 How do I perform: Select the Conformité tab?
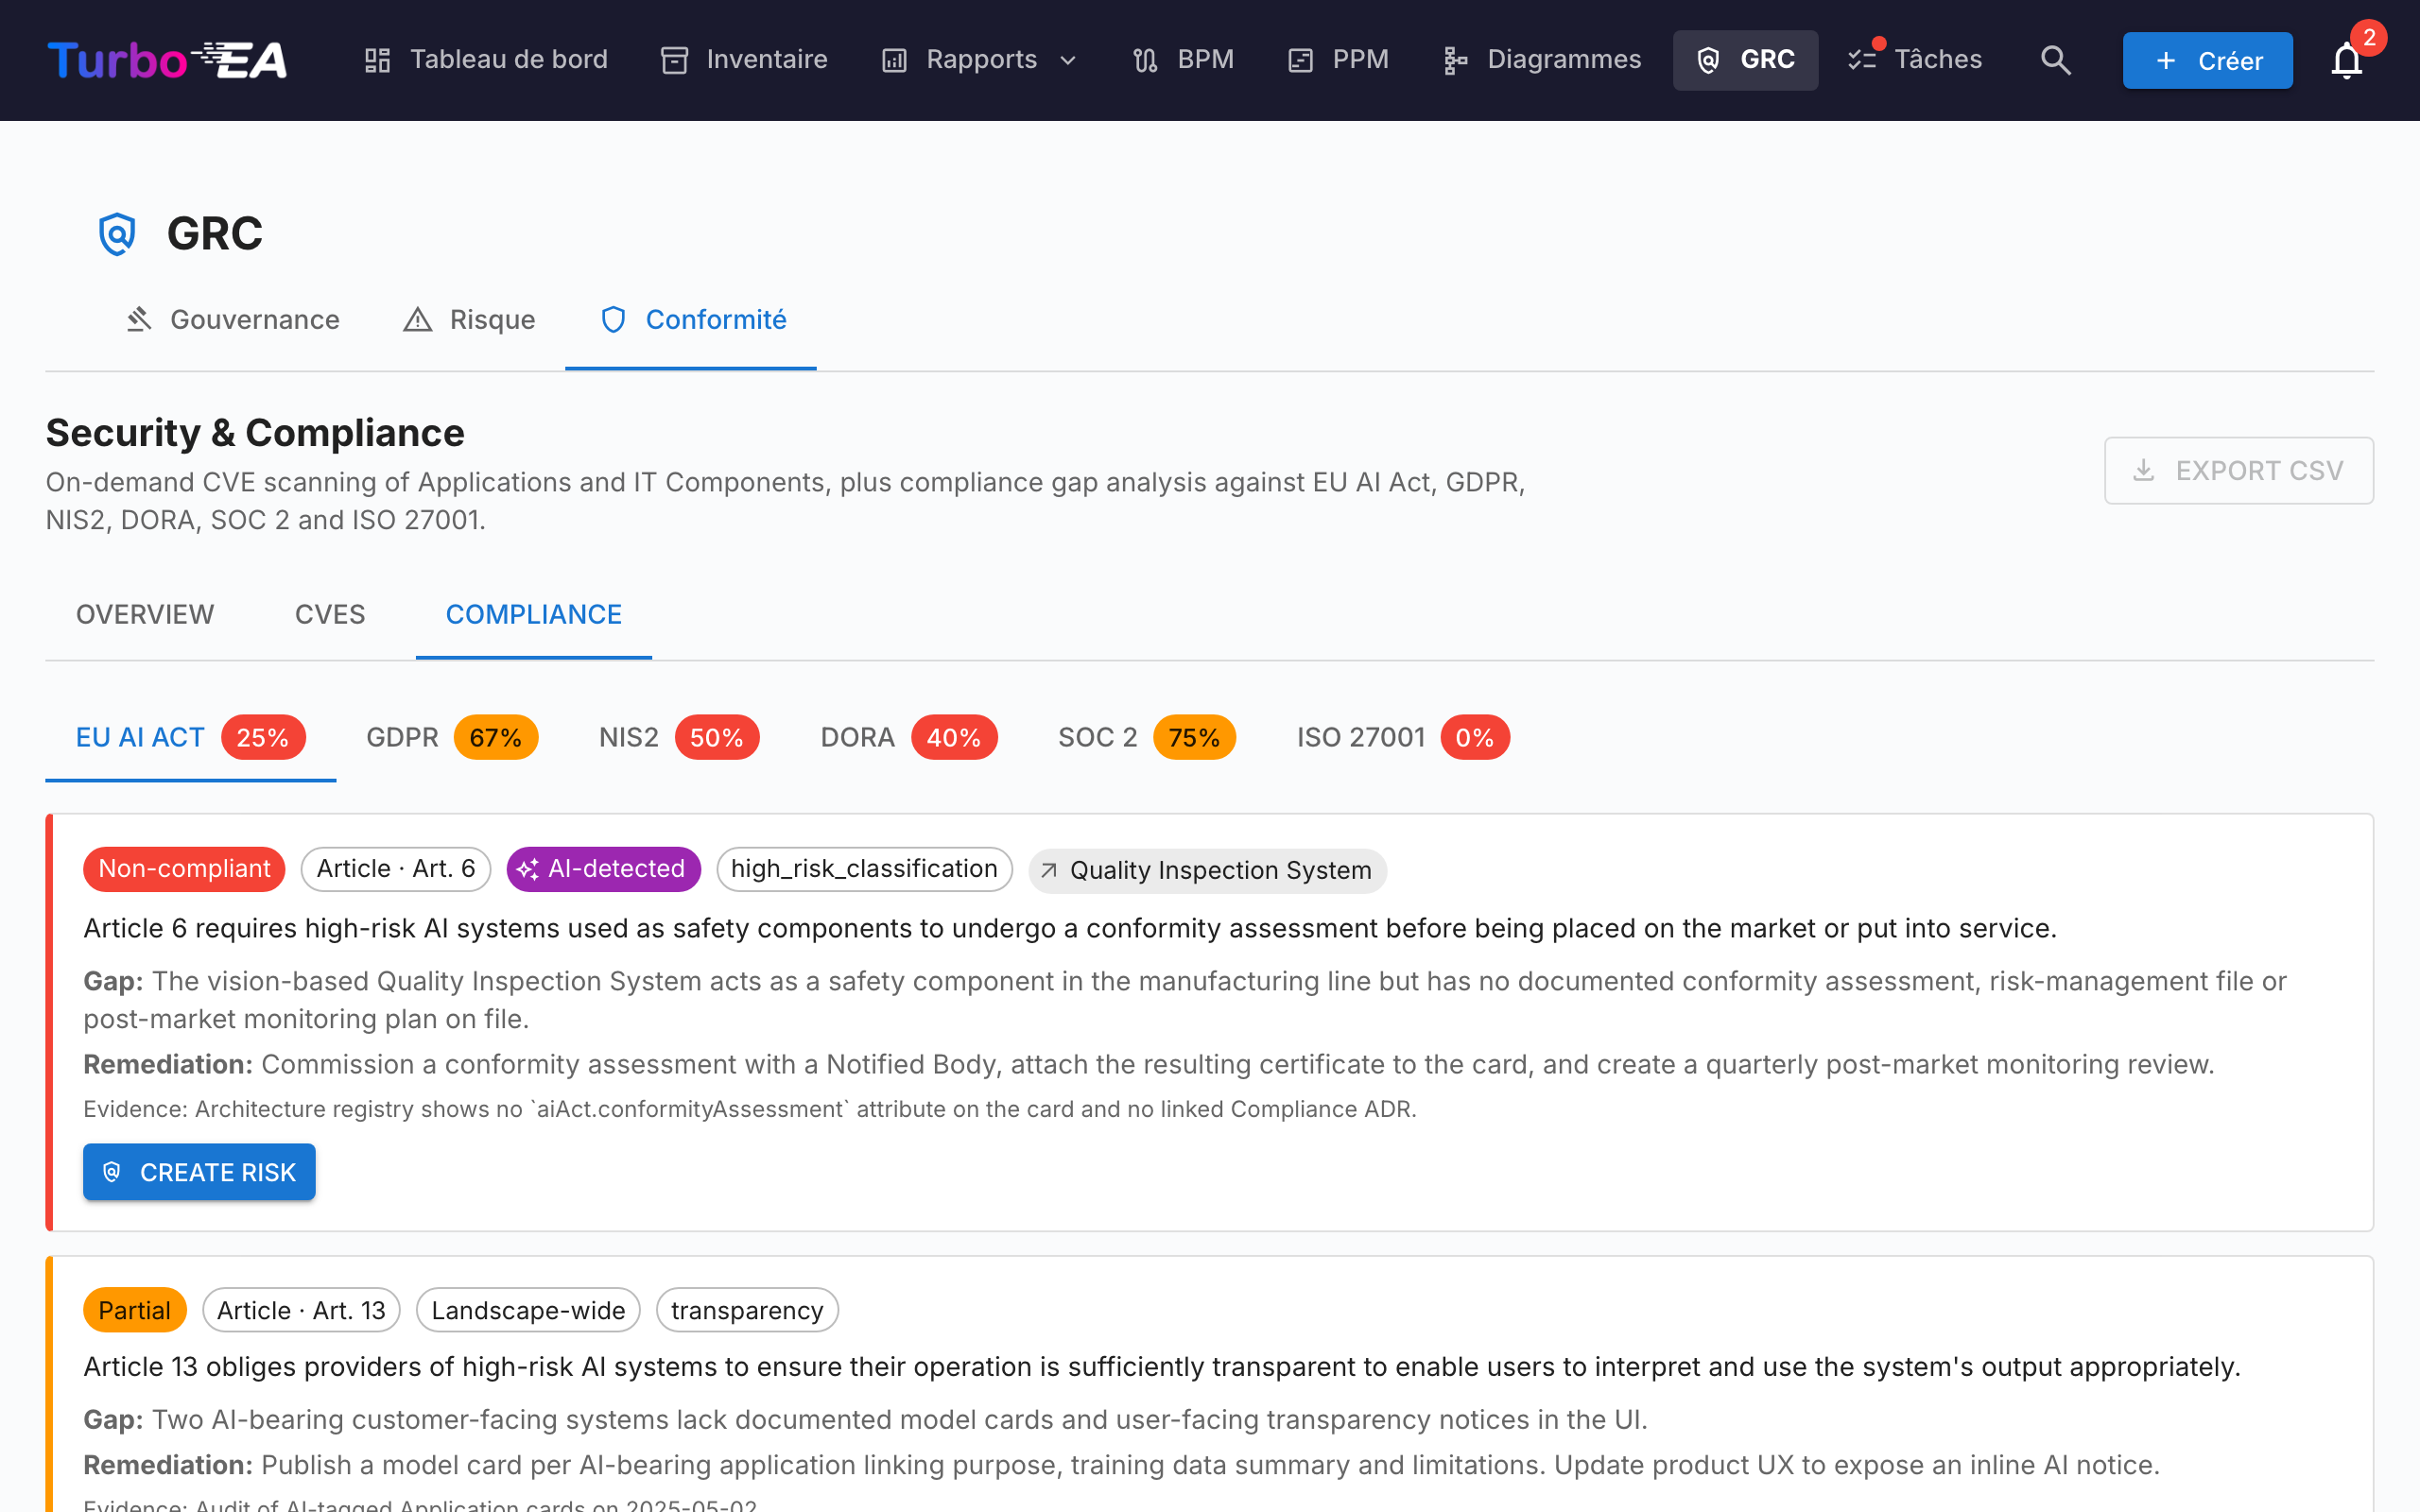[x=691, y=320]
